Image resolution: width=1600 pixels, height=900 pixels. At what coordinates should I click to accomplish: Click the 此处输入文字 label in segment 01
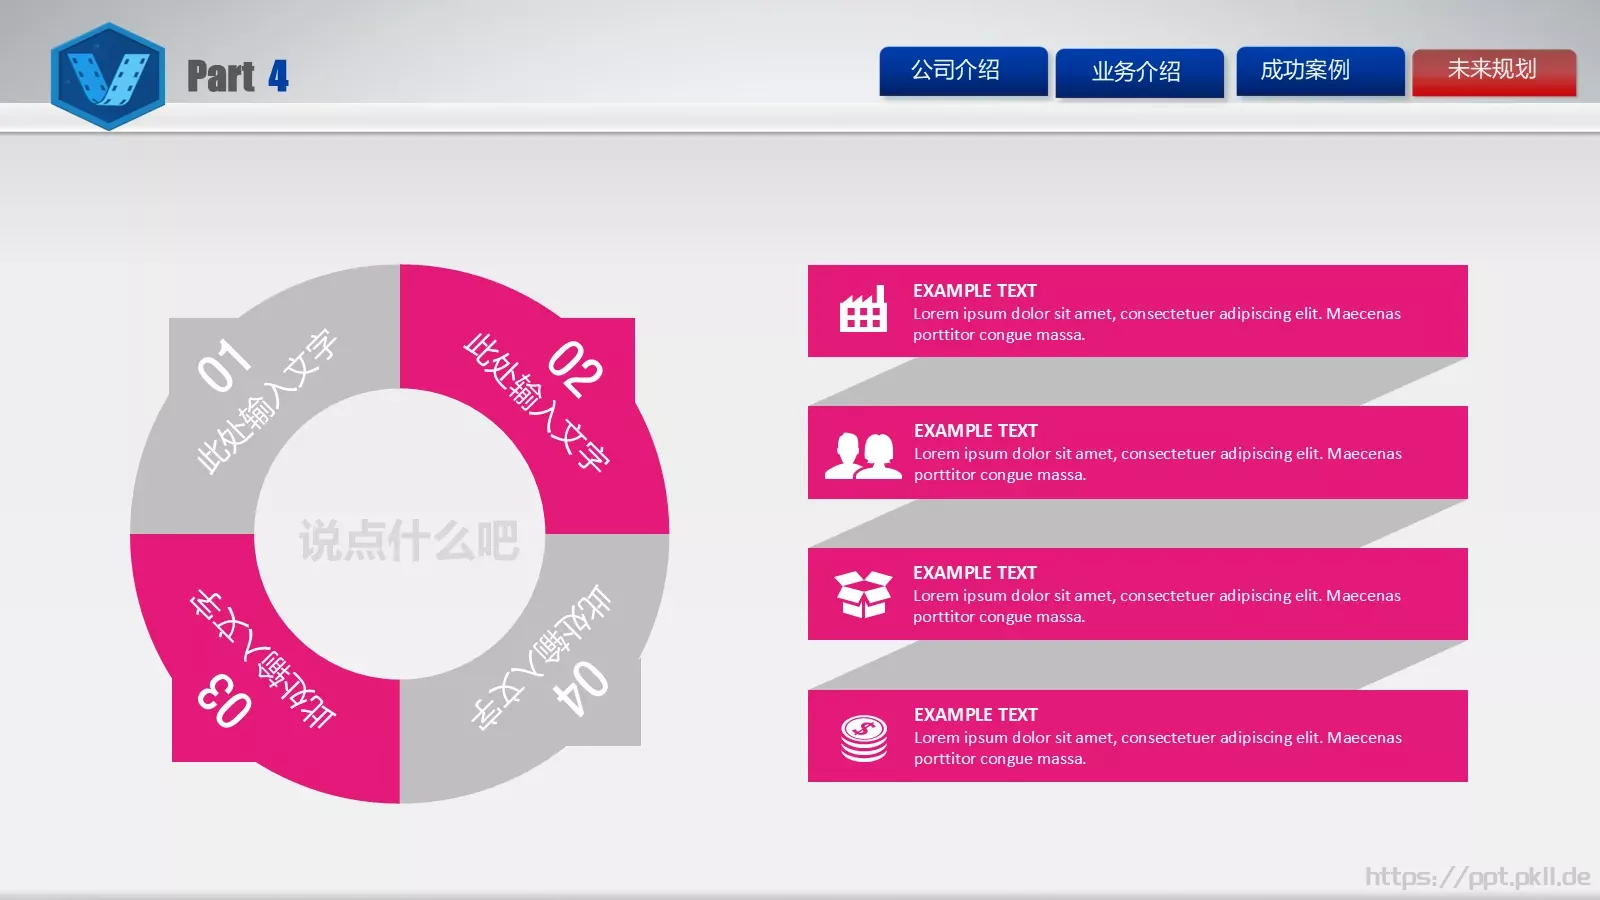(267, 401)
